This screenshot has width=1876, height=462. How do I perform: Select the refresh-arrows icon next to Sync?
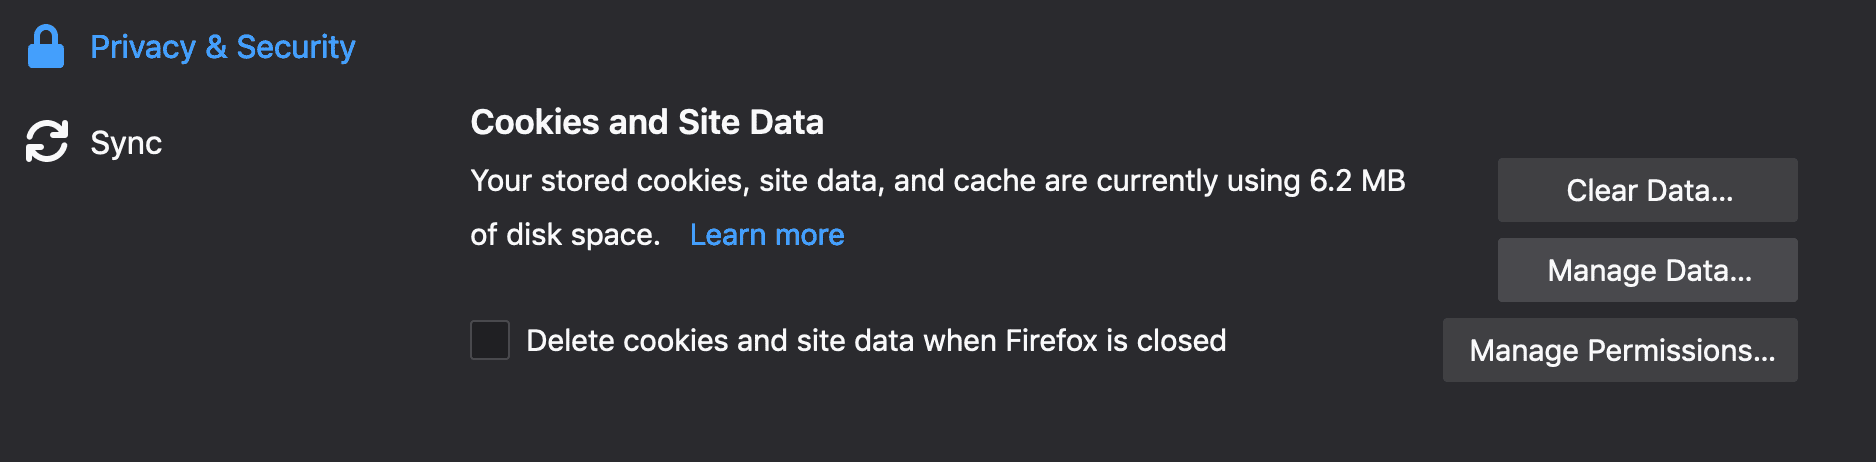[x=47, y=141]
